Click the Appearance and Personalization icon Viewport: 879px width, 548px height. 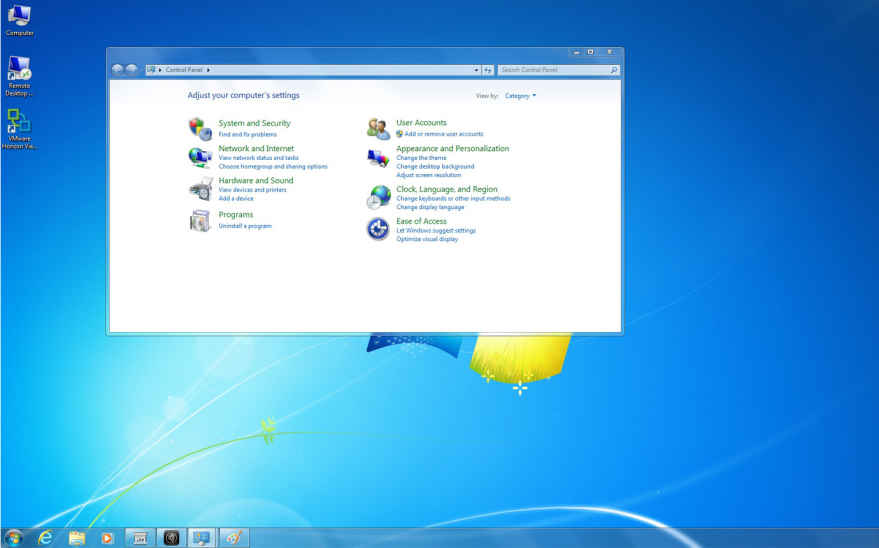pos(378,158)
